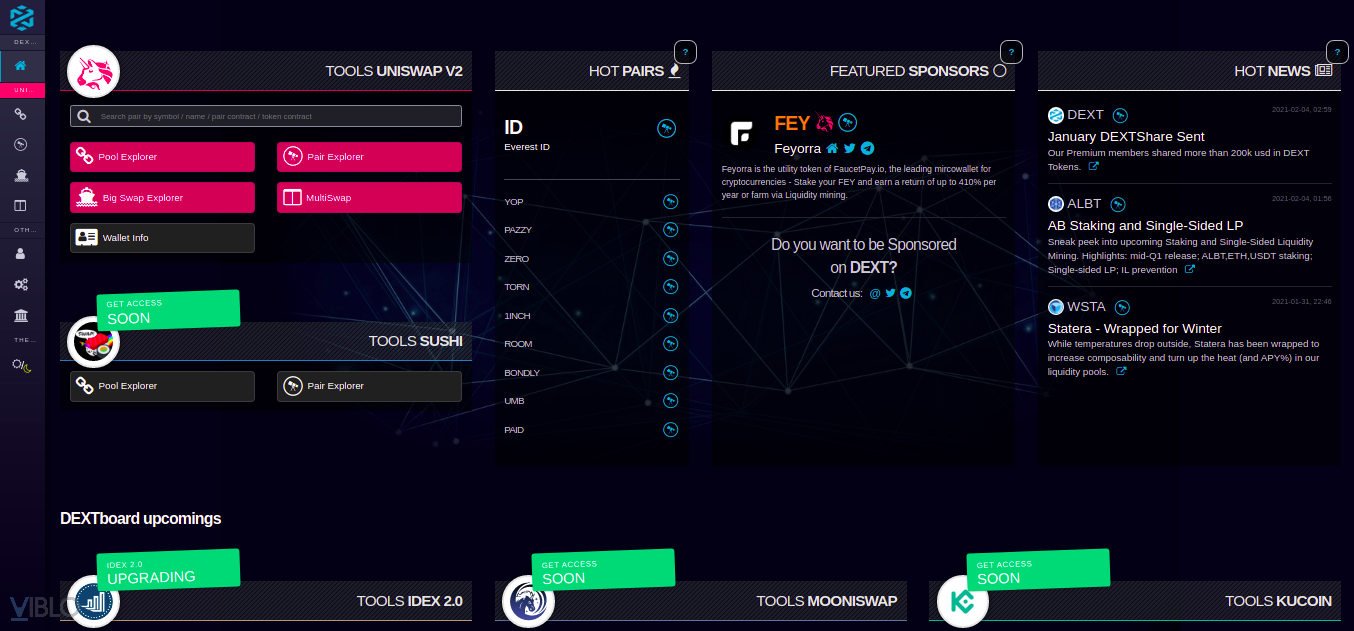Open MultiSwap columns icon in sidebar

point(21,206)
